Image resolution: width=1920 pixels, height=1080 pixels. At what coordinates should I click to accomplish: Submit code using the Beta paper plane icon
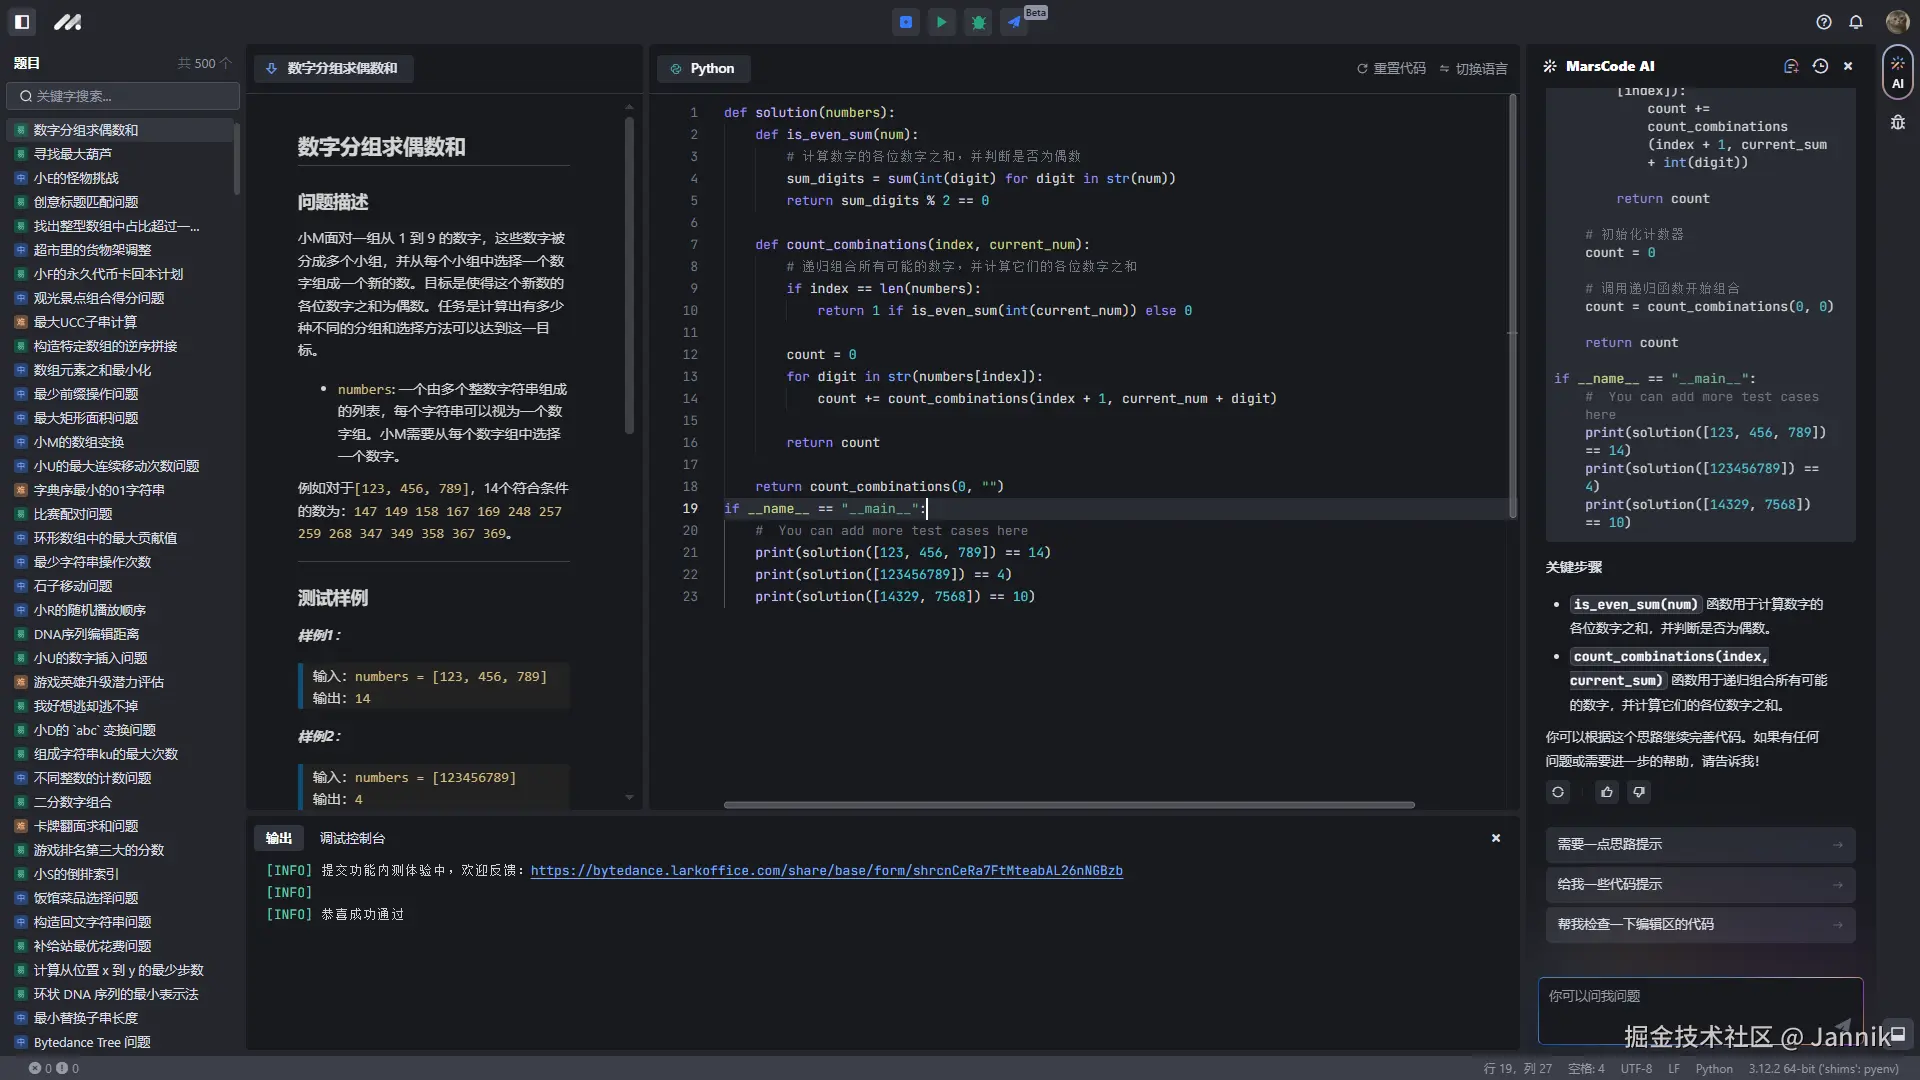(x=1014, y=22)
